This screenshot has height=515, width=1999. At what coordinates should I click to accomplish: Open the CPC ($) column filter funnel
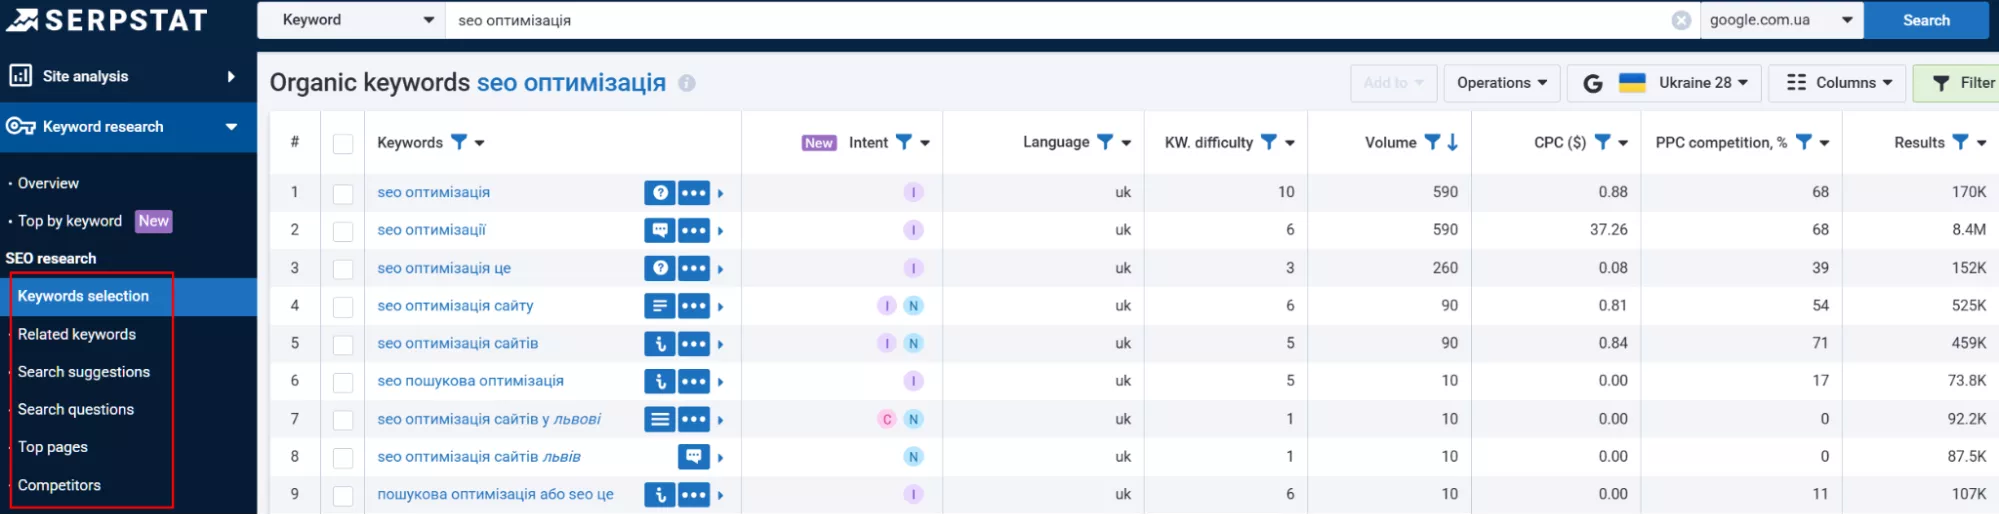pos(1603,142)
